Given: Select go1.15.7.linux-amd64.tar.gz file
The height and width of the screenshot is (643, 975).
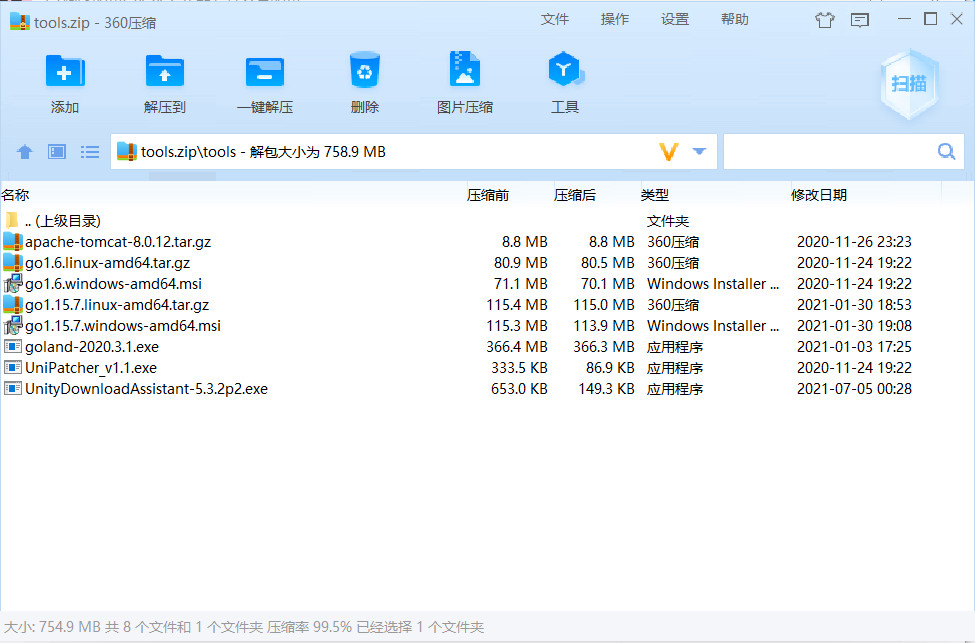Looking at the screenshot, I should pos(488,305).
